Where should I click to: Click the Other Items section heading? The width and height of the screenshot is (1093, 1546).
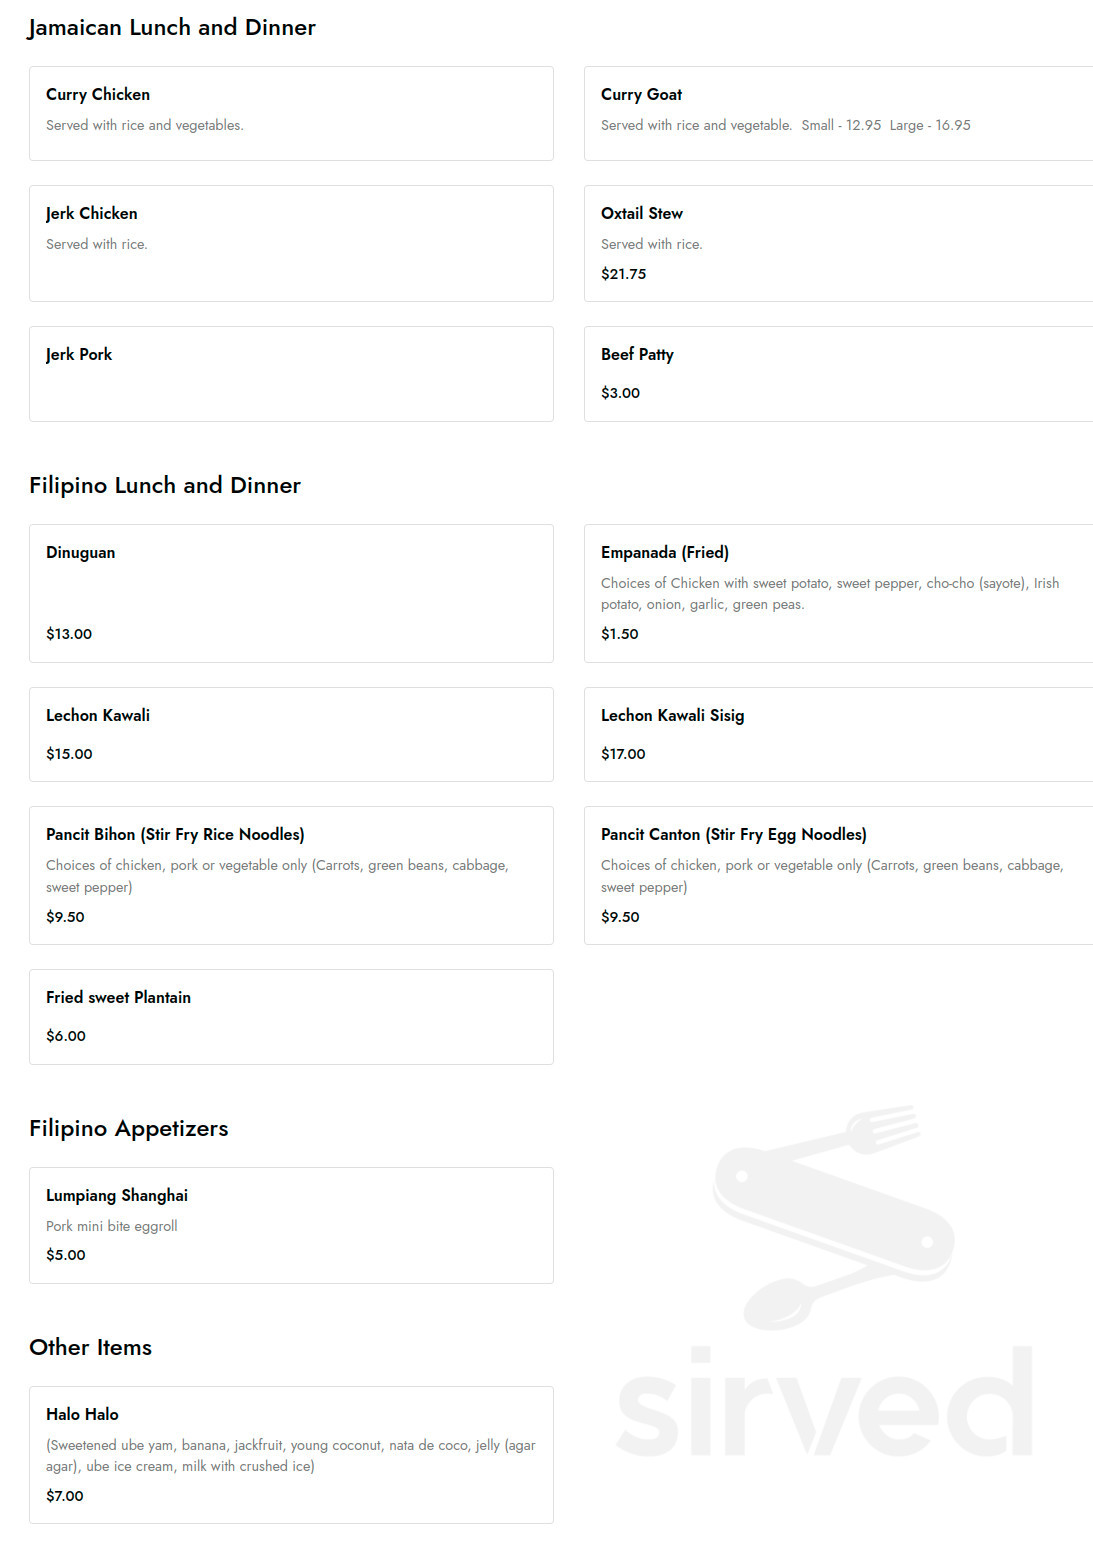(x=91, y=1347)
